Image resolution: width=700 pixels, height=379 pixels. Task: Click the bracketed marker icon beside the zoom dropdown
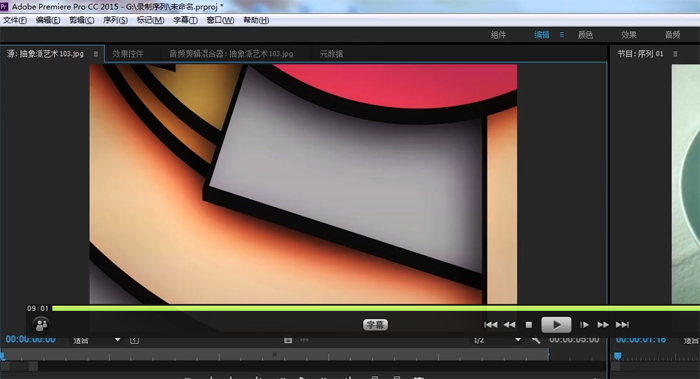click(x=134, y=340)
